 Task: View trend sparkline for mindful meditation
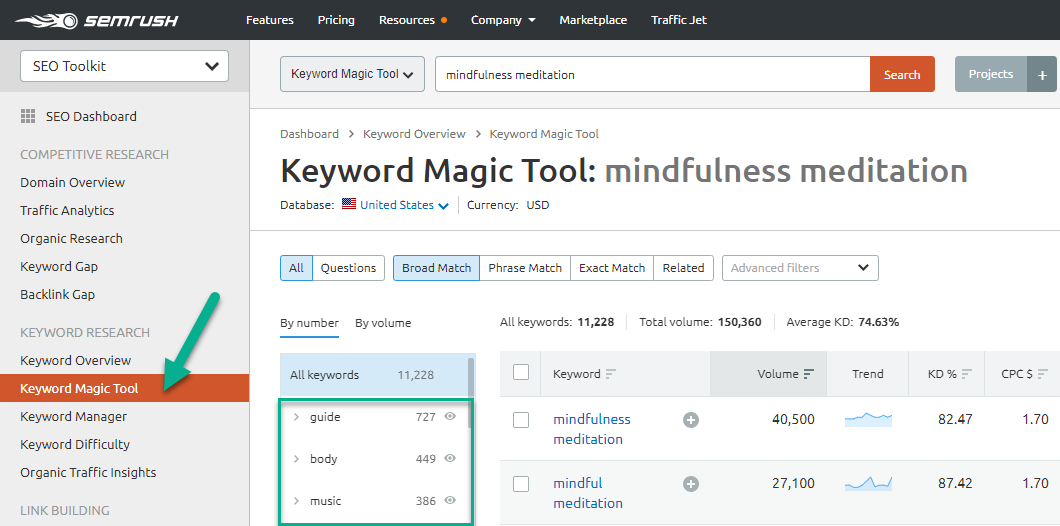tap(868, 483)
